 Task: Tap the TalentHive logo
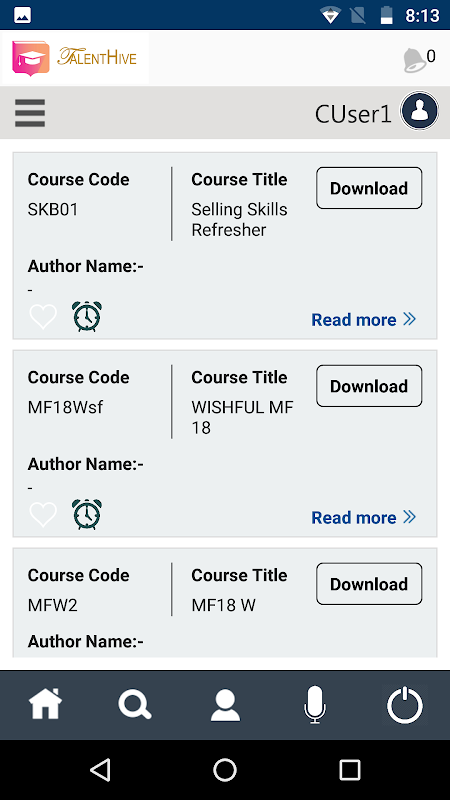(x=76, y=58)
